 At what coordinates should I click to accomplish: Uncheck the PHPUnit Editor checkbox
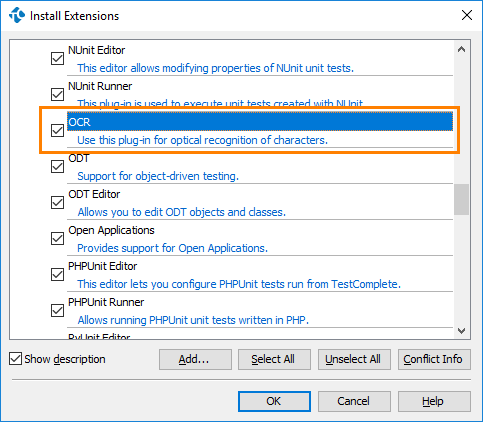[x=57, y=274]
